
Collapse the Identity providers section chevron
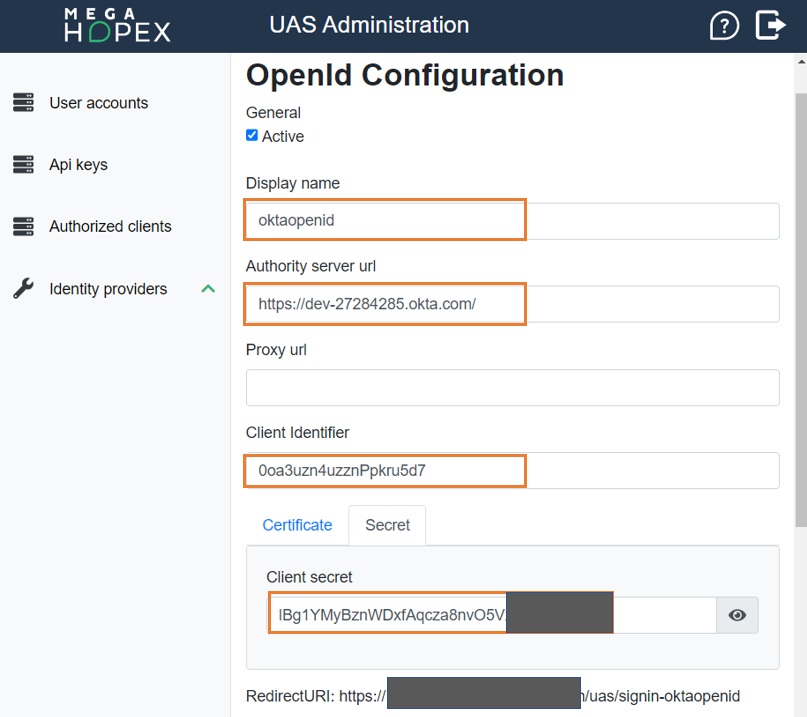[x=208, y=288]
